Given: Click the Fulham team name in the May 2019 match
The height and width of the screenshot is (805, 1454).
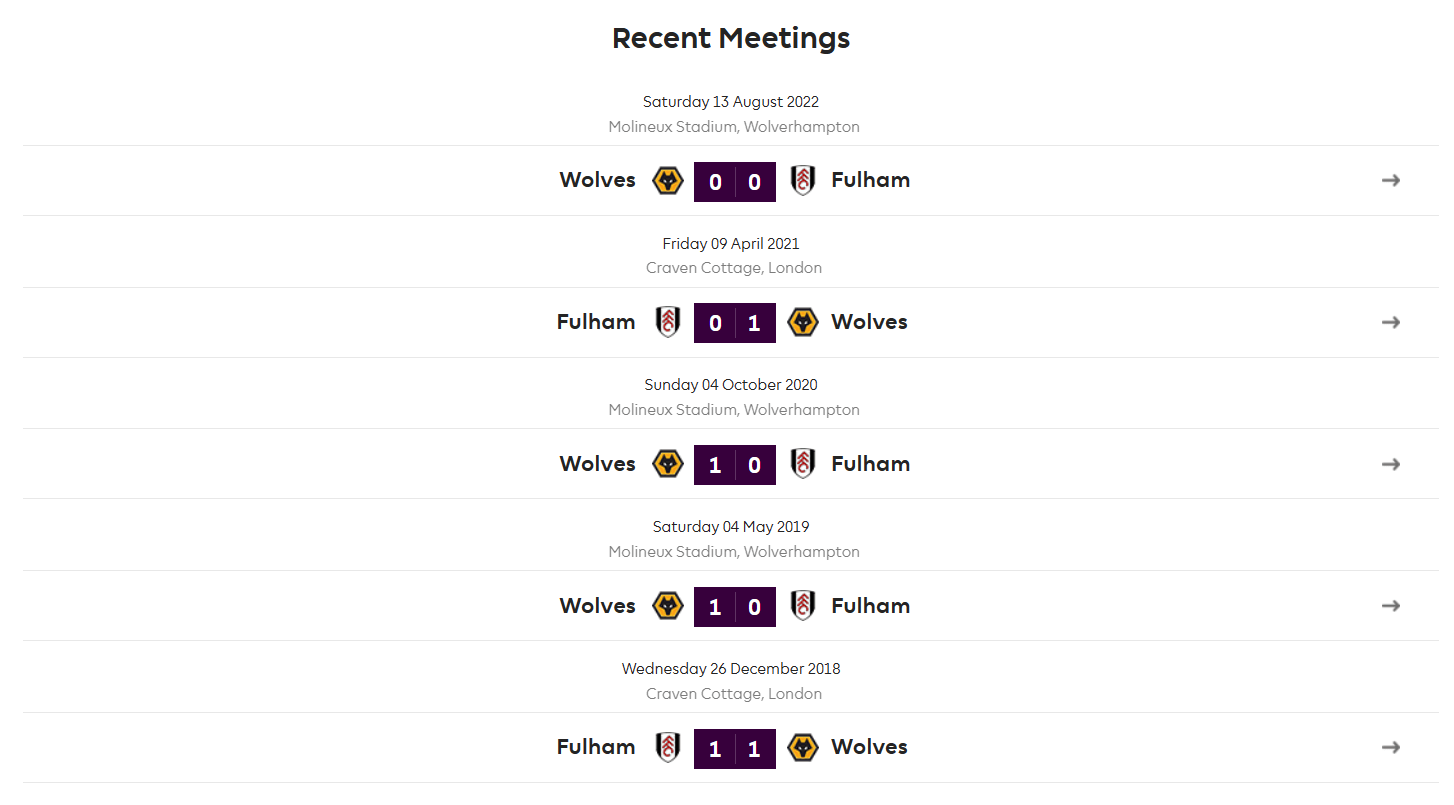Looking at the screenshot, I should pyautogui.click(x=870, y=606).
